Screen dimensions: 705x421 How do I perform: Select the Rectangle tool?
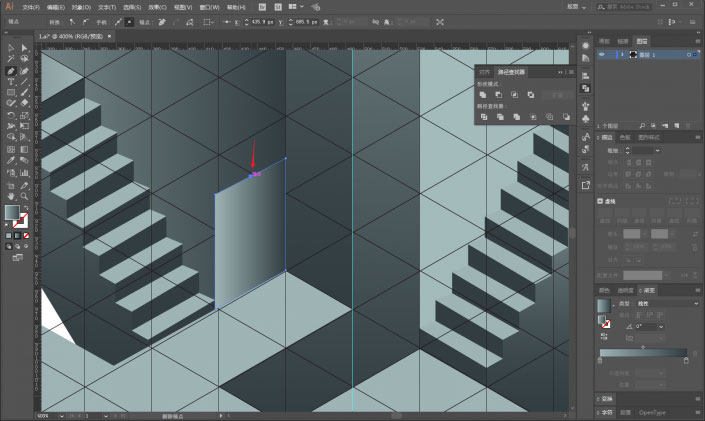[x=11, y=93]
